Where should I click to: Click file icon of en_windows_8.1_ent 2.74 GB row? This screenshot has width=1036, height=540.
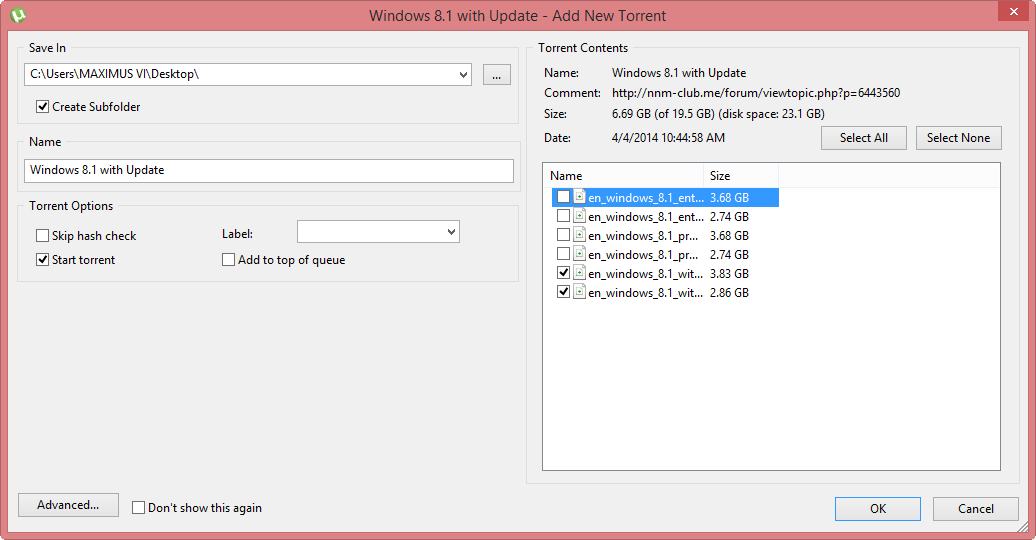(x=579, y=216)
